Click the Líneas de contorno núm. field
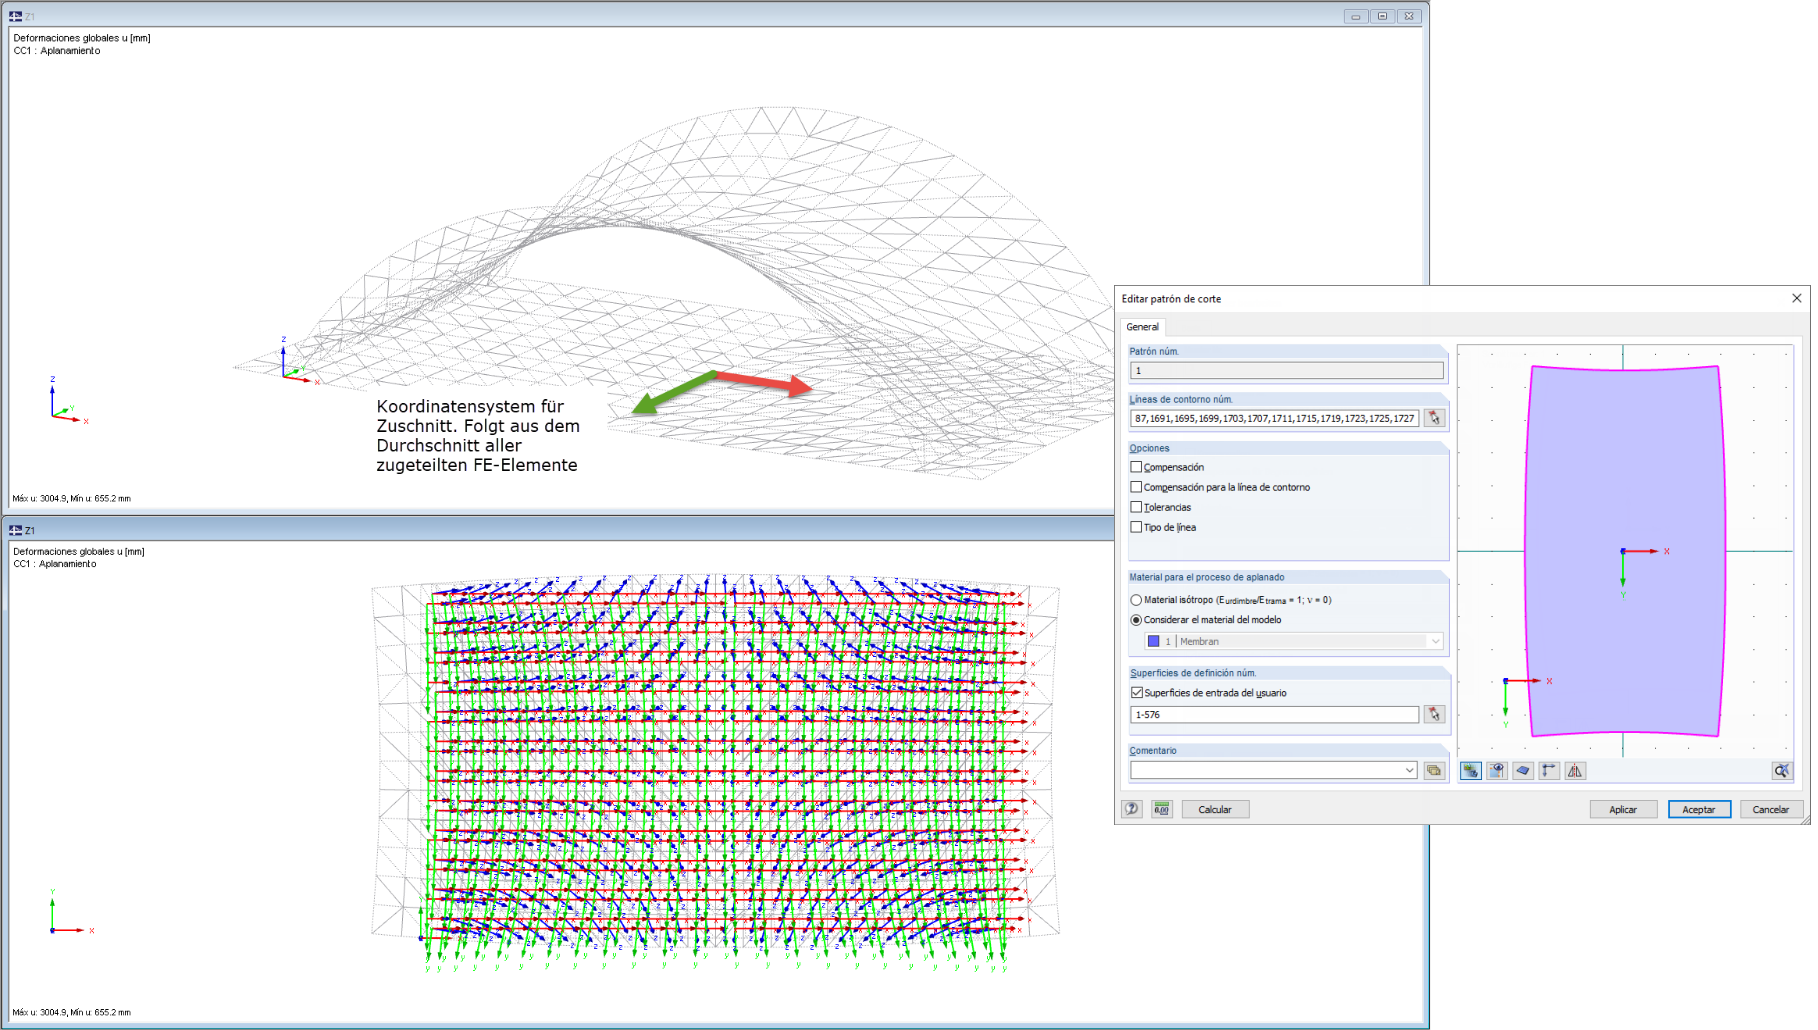This screenshot has width=1818, height=1030. (1274, 418)
